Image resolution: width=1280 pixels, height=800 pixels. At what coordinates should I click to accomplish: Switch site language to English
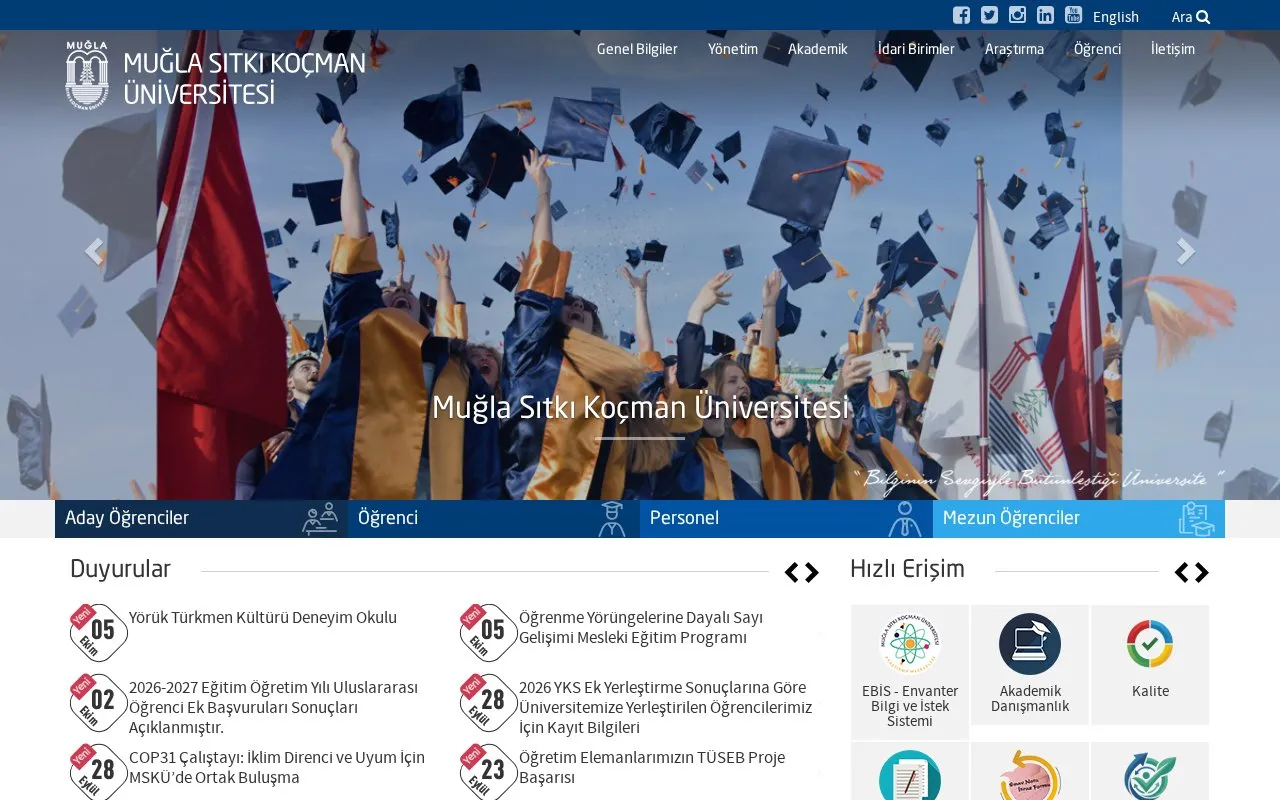1116,17
